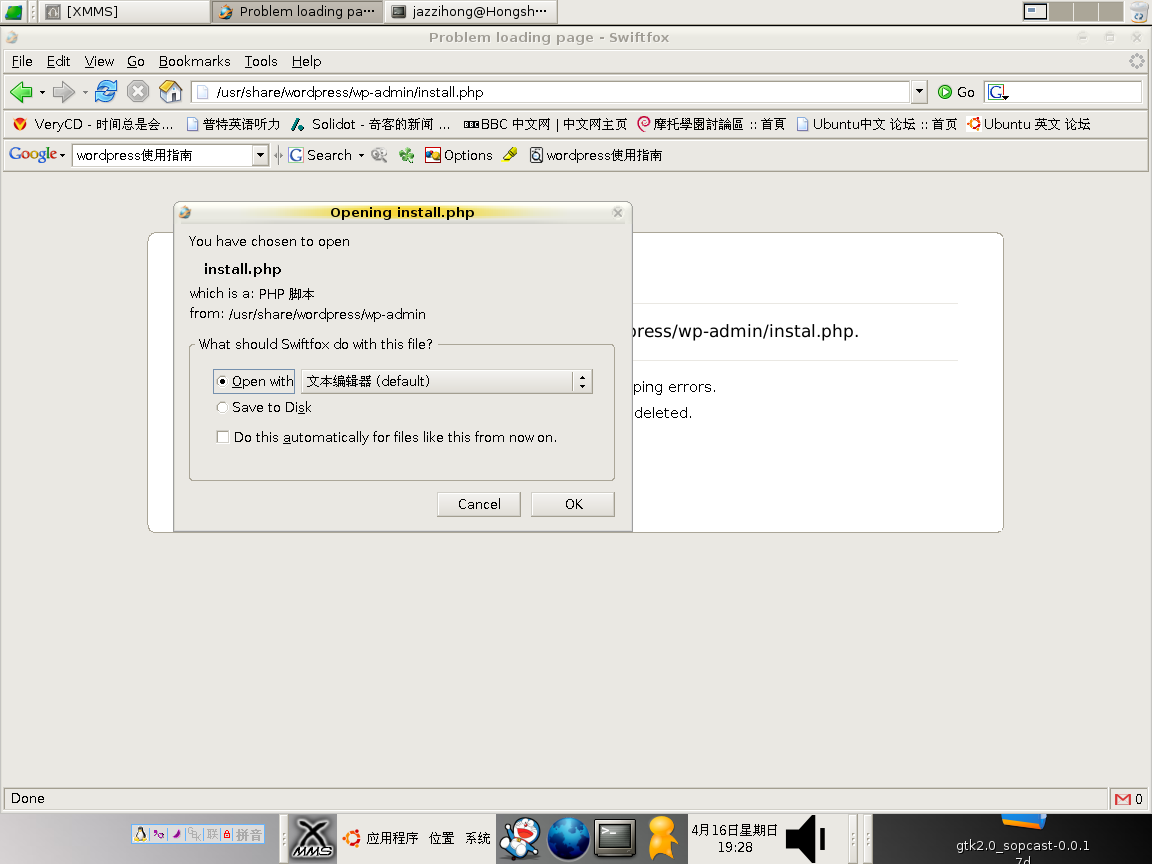The height and width of the screenshot is (864, 1152).
Task: Click the Google toolbar search text field
Action: (163, 155)
